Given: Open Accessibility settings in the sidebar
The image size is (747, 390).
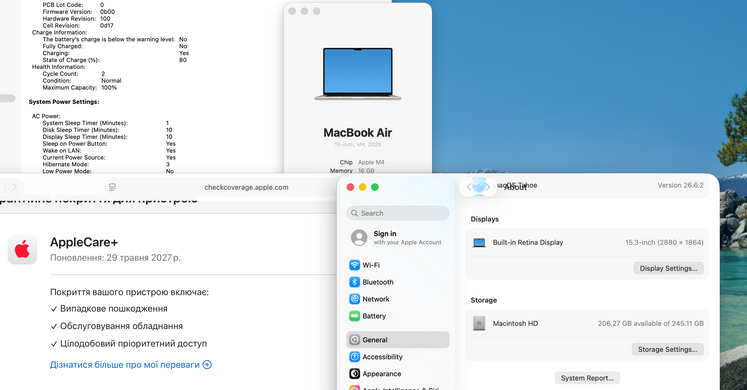Looking at the screenshot, I should point(398,357).
